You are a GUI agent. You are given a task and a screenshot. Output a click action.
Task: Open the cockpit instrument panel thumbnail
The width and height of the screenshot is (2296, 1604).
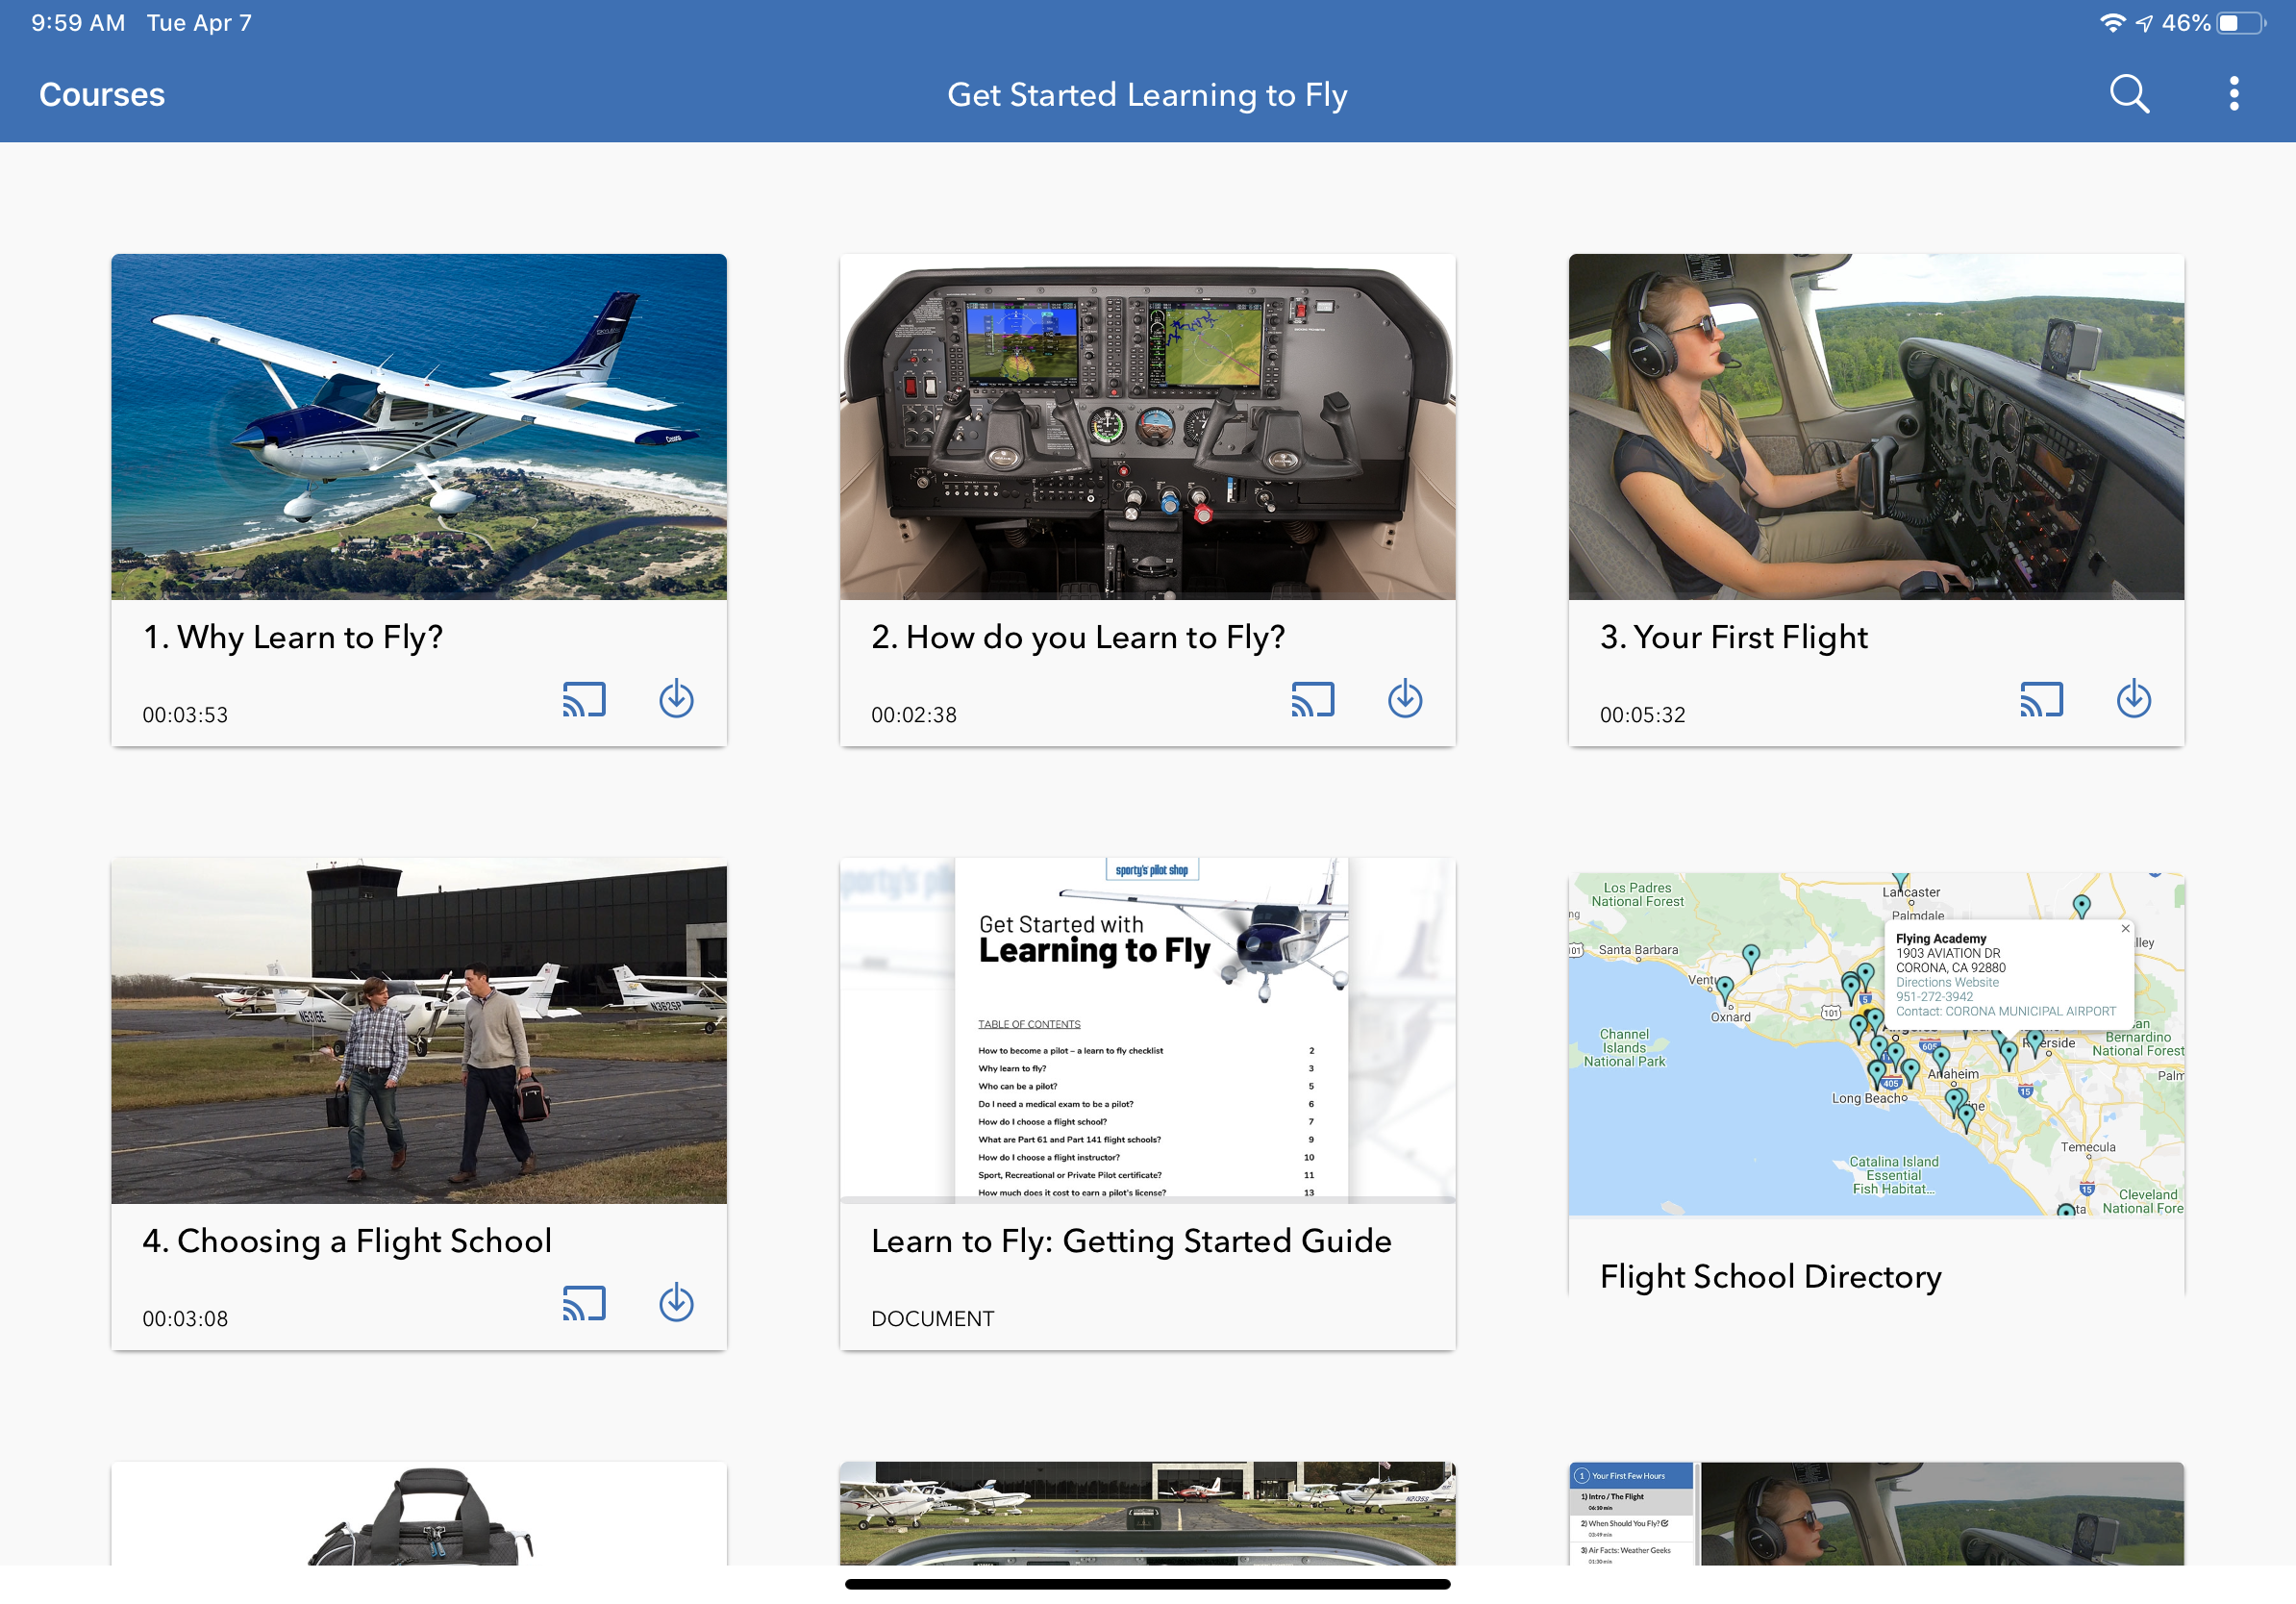(x=1148, y=427)
